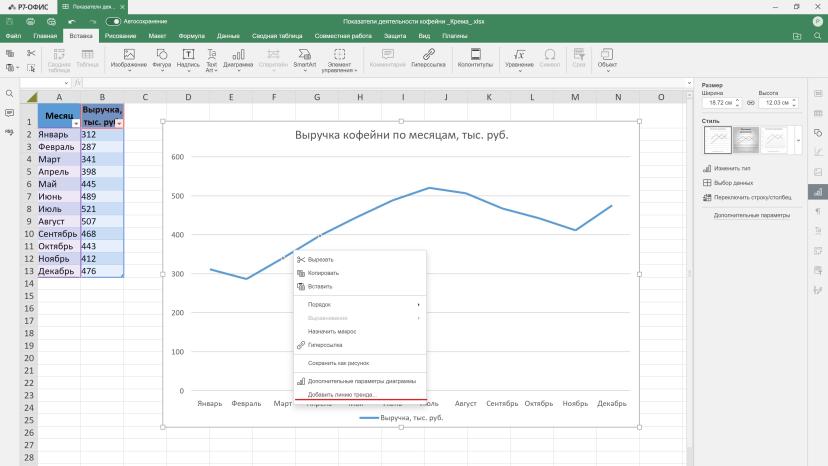Switch to the Главная tab

pos(45,36)
